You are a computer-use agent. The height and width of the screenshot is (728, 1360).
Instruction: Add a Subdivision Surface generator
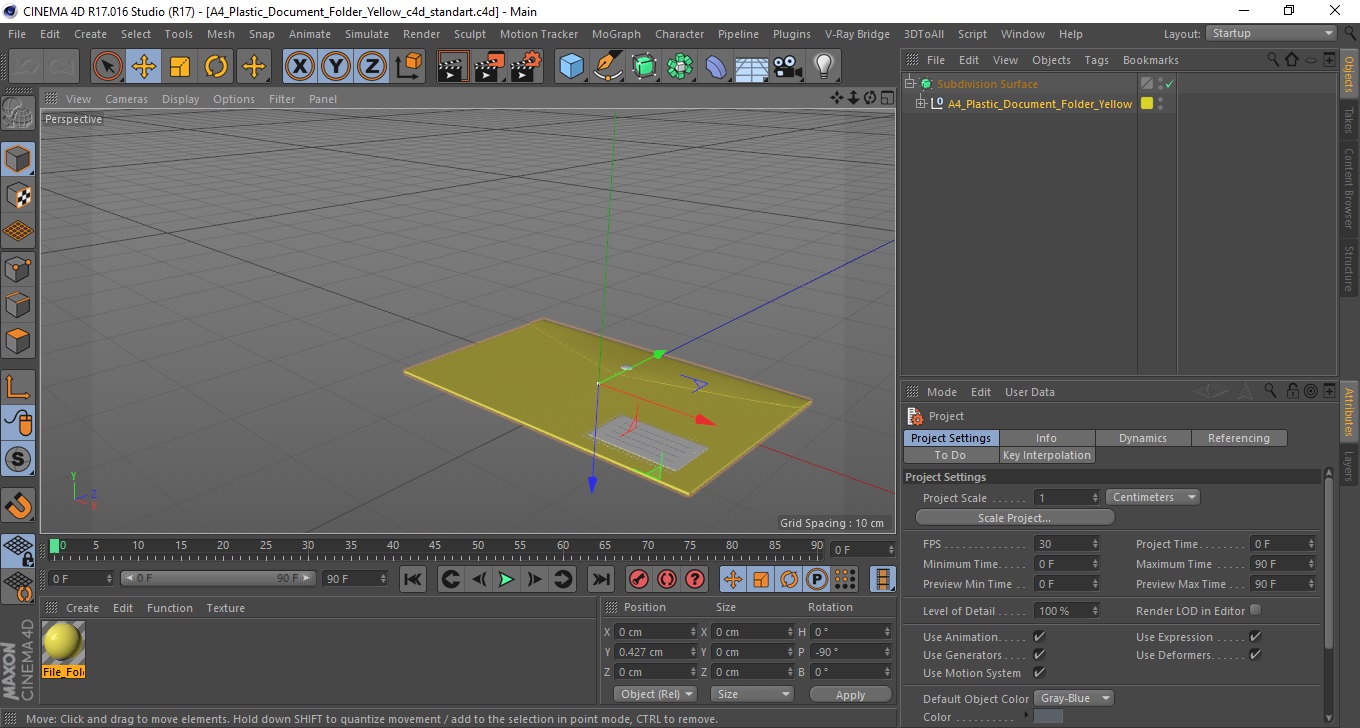click(644, 67)
